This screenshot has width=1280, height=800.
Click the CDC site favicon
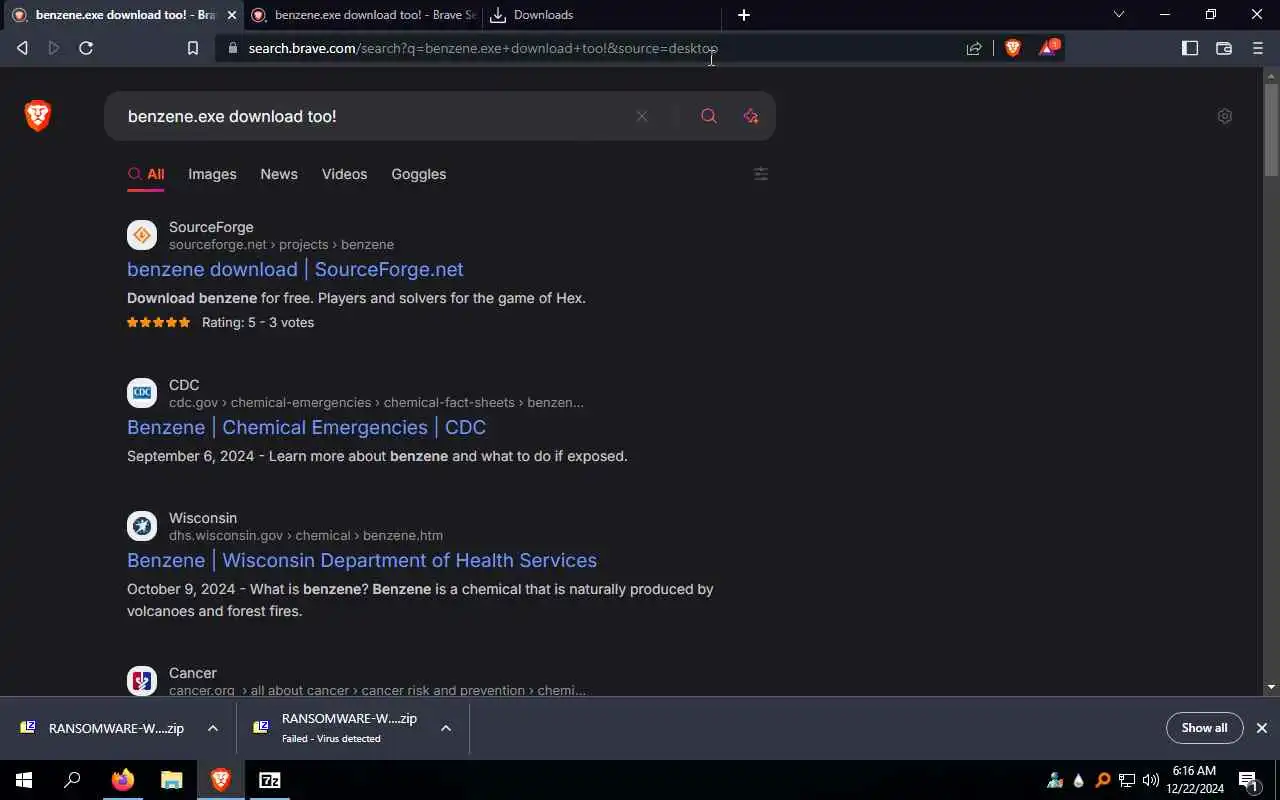142,393
